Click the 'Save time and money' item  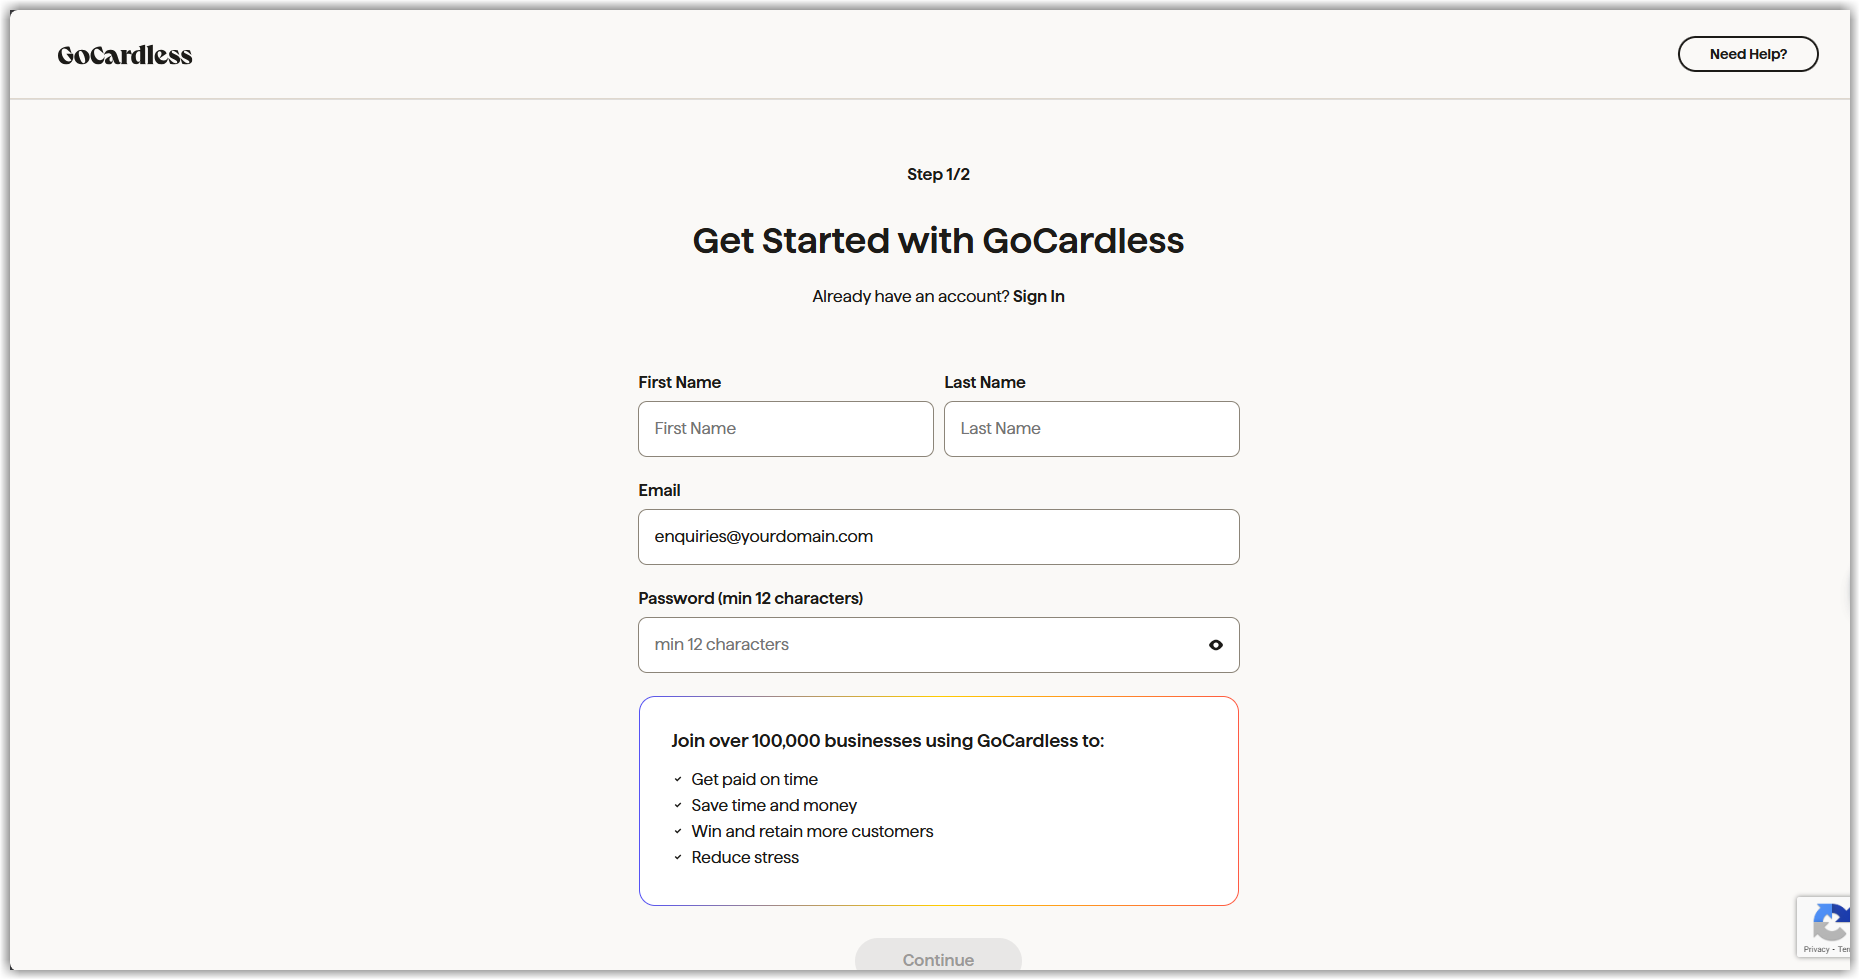[774, 805]
